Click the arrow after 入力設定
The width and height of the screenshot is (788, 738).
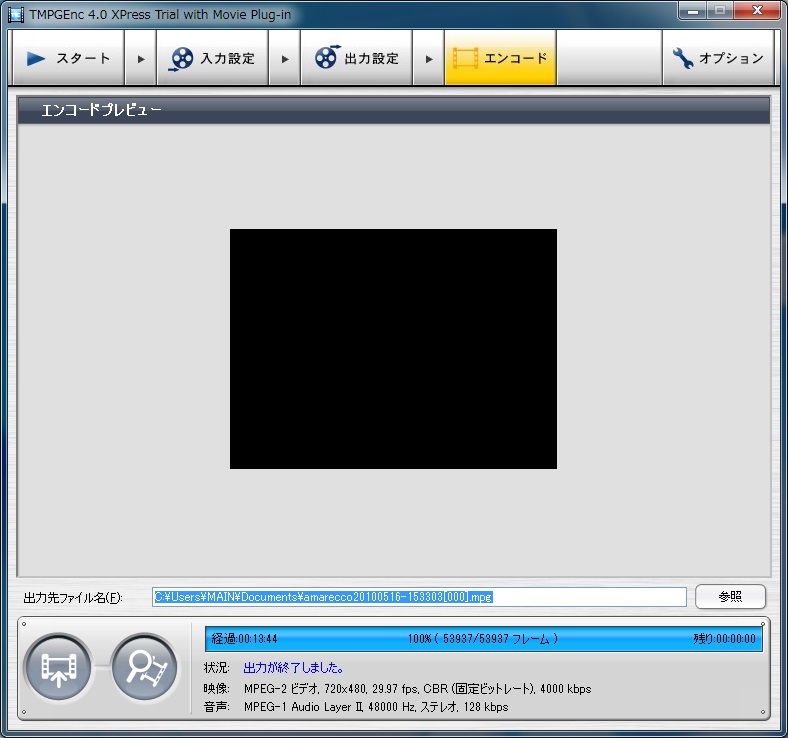click(x=284, y=58)
